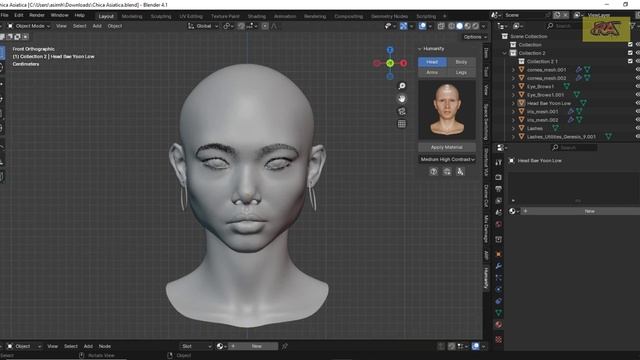
Task: Click the Z axis blue gizmo ball
Action: coord(390,50)
